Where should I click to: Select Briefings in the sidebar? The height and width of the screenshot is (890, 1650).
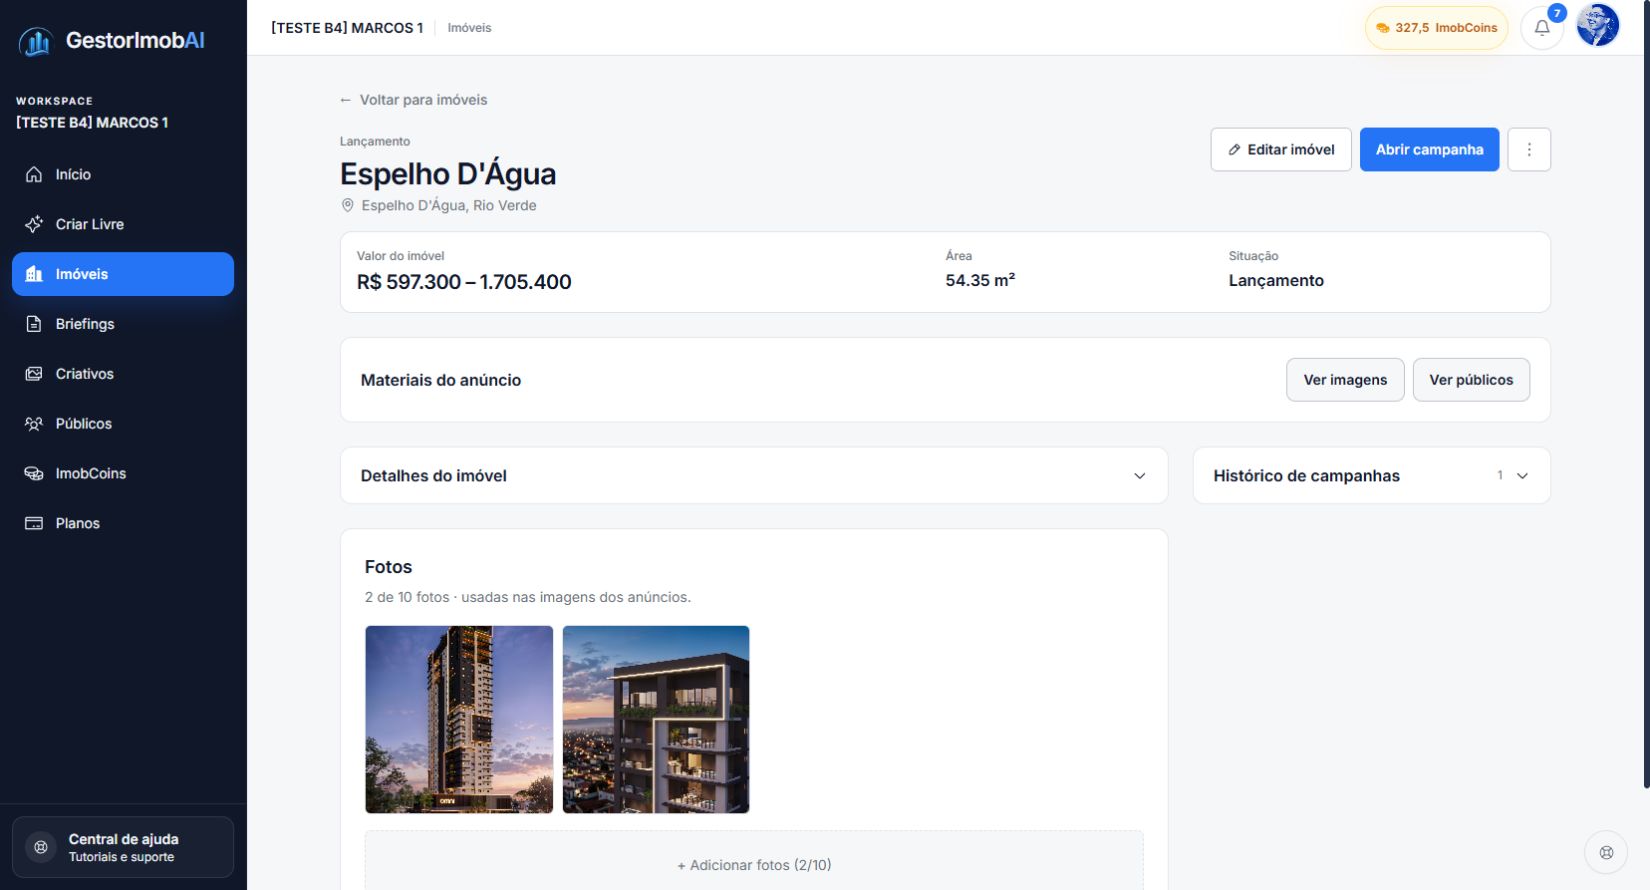123,324
